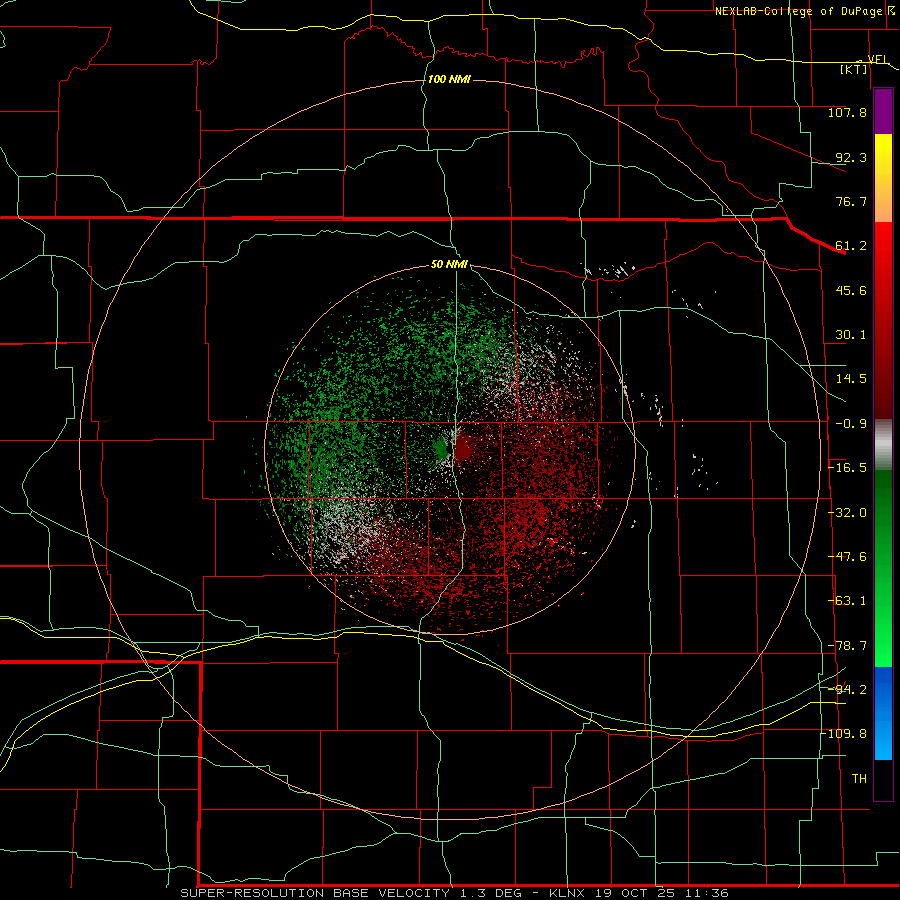Click the 30.1 velocity scale value

[851, 335]
